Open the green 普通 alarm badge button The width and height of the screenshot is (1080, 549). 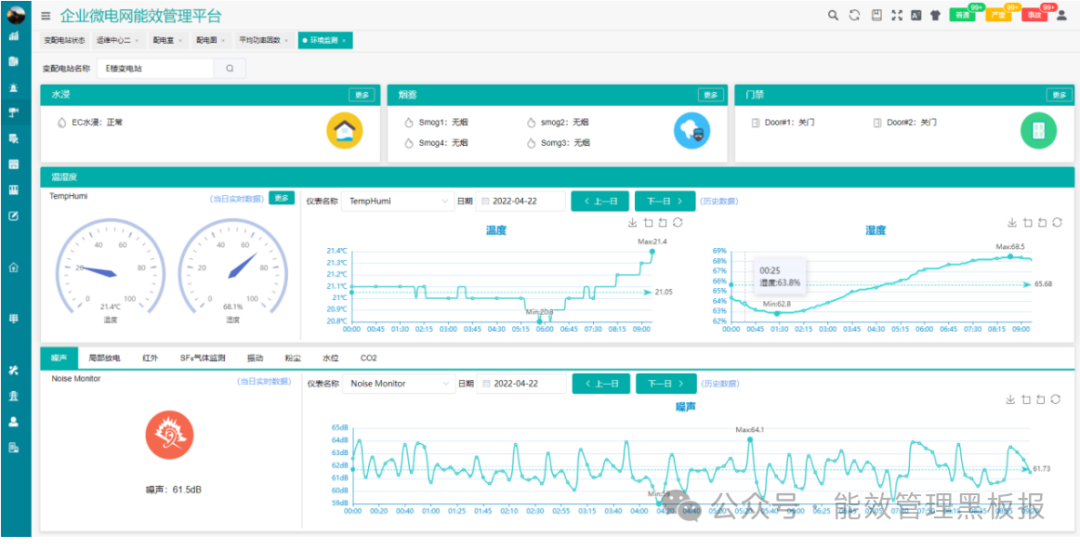click(962, 14)
